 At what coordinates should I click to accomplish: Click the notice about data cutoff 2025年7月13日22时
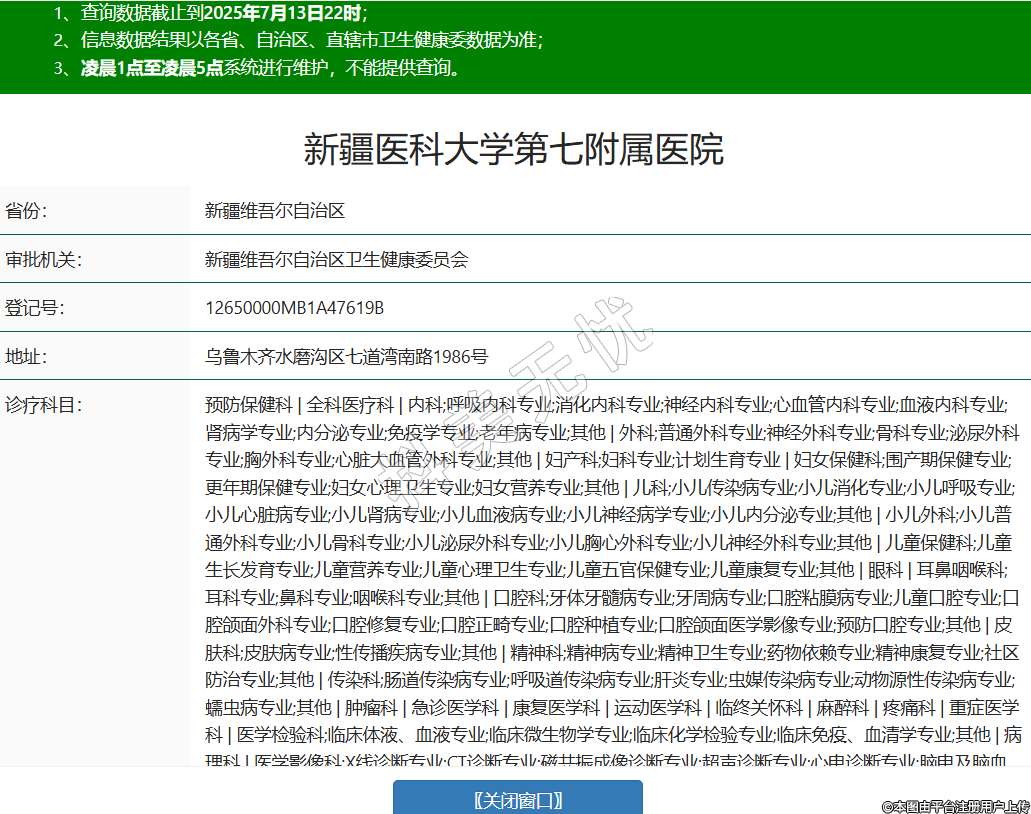coord(210,13)
